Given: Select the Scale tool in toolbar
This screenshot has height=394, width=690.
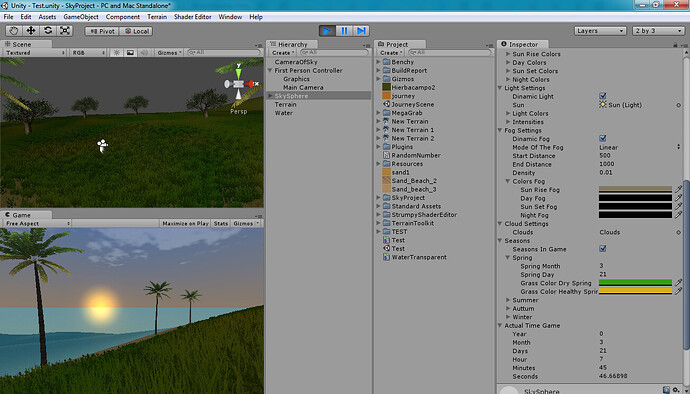Looking at the screenshot, I should 65,31.
